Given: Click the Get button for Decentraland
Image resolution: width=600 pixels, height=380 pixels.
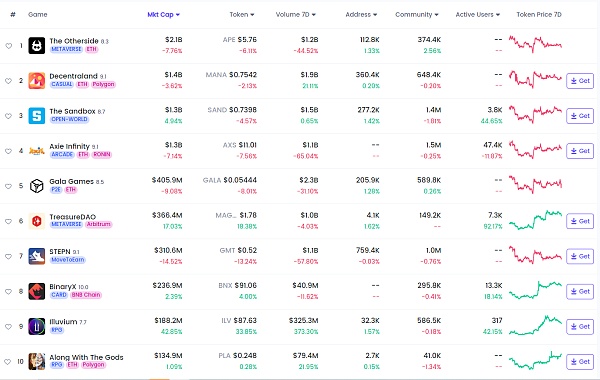Looking at the screenshot, I should coord(580,81).
